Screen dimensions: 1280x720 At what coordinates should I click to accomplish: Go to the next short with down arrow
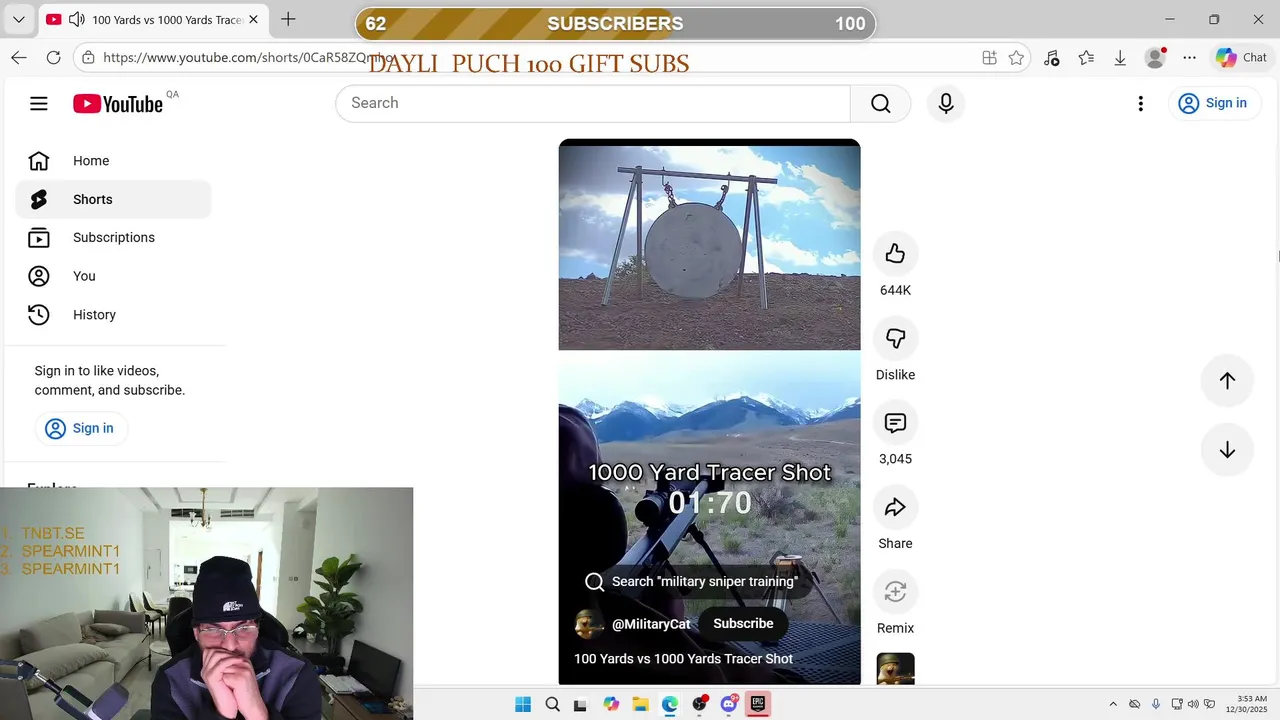pos(1227,450)
